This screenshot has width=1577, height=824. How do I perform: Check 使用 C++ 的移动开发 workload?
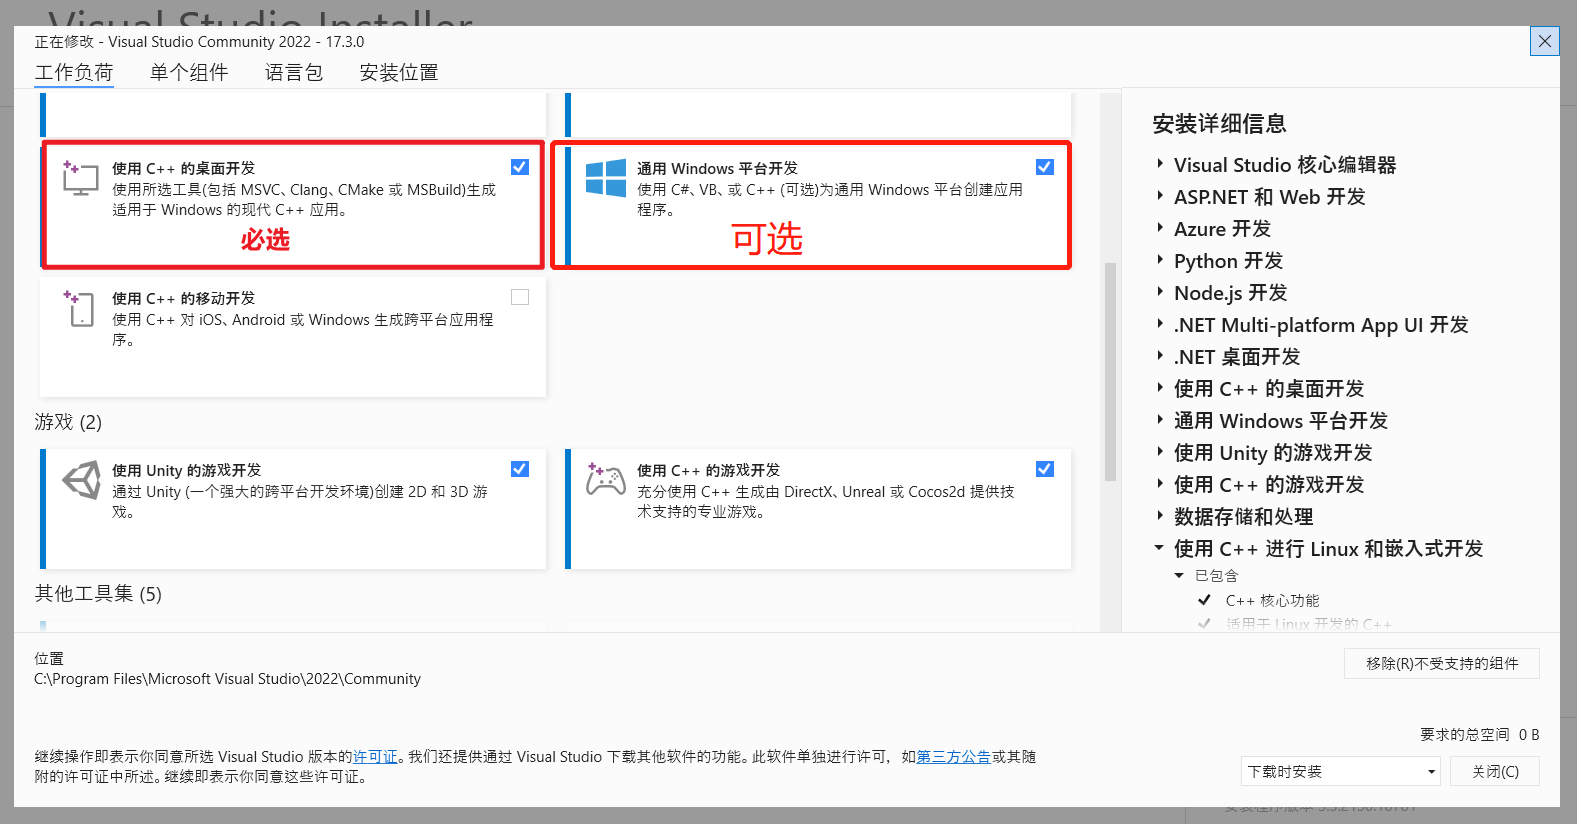[x=520, y=297]
